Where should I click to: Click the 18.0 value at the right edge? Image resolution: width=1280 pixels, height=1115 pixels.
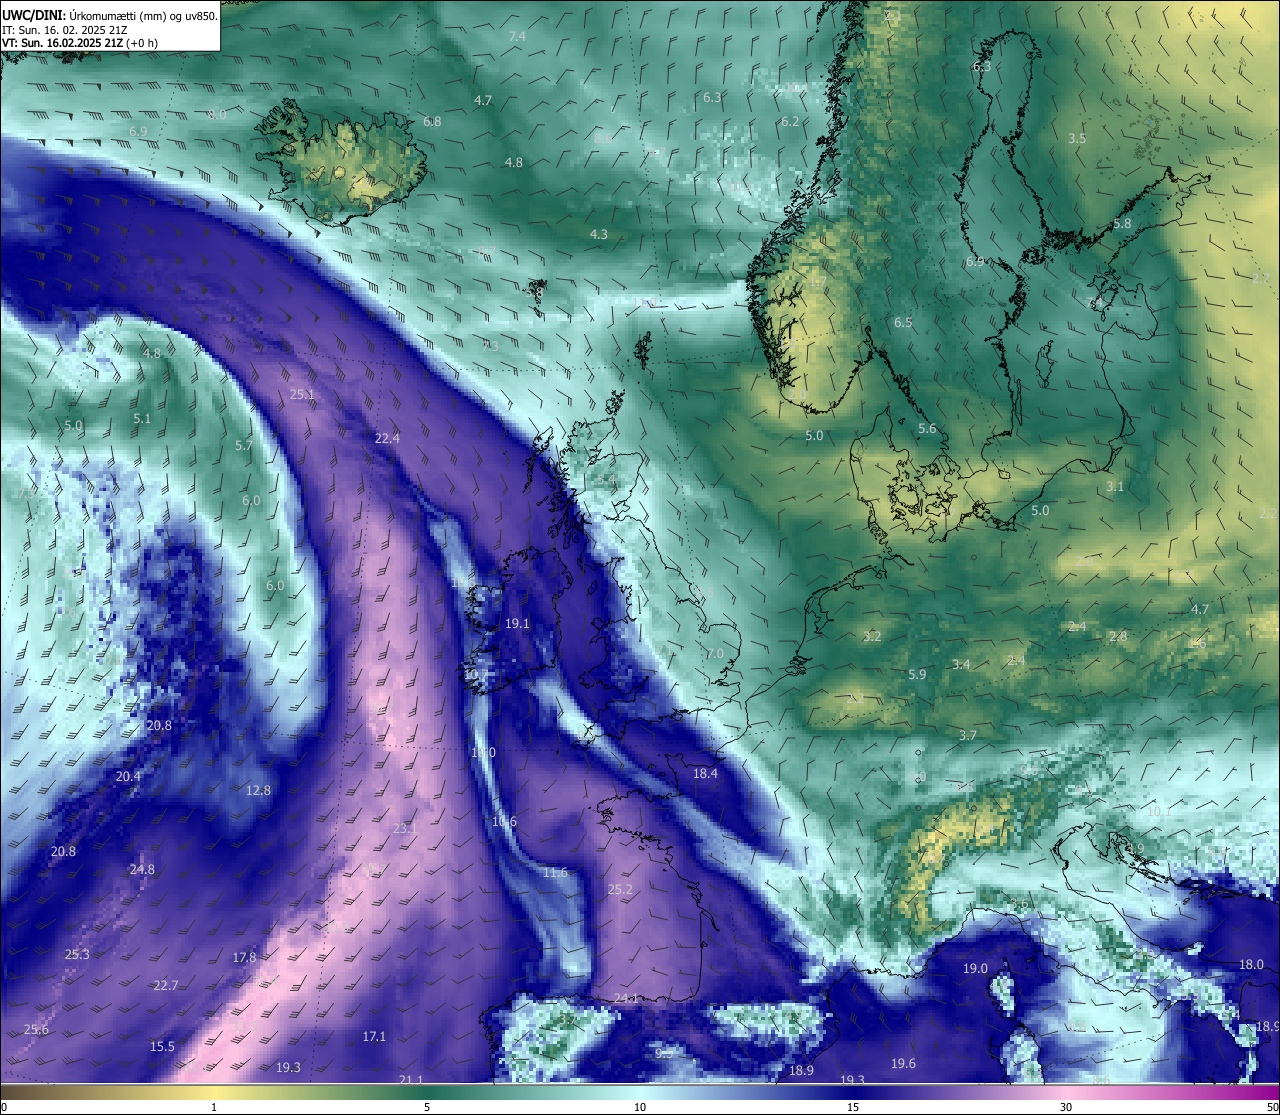(1251, 965)
